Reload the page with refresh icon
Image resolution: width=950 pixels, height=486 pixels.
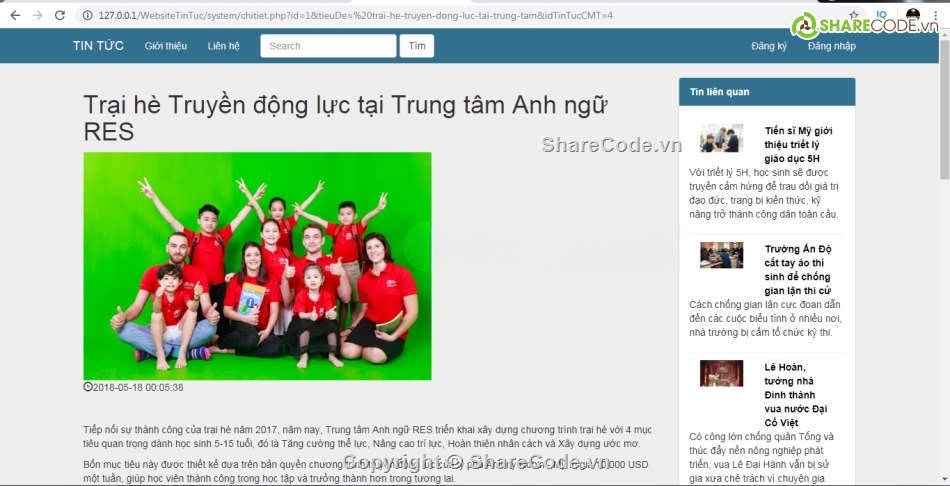tap(59, 15)
